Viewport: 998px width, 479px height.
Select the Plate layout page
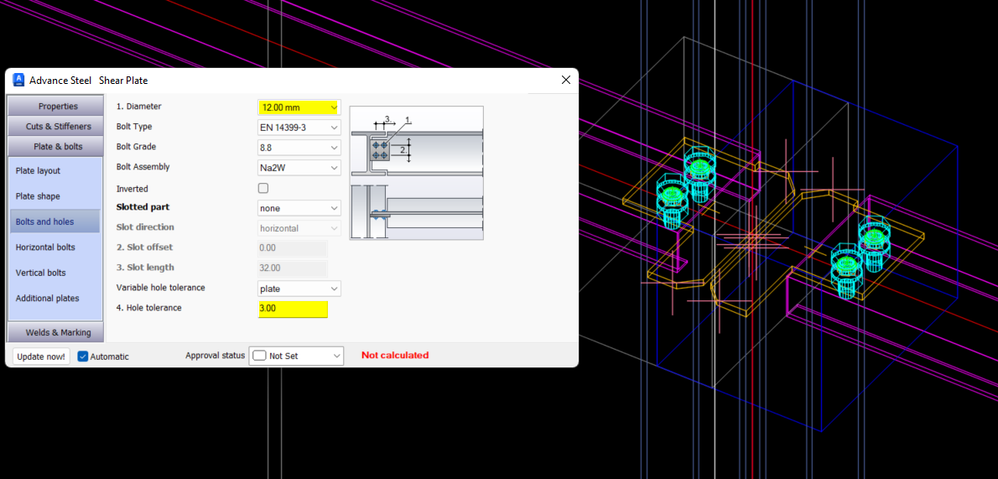(x=55, y=171)
